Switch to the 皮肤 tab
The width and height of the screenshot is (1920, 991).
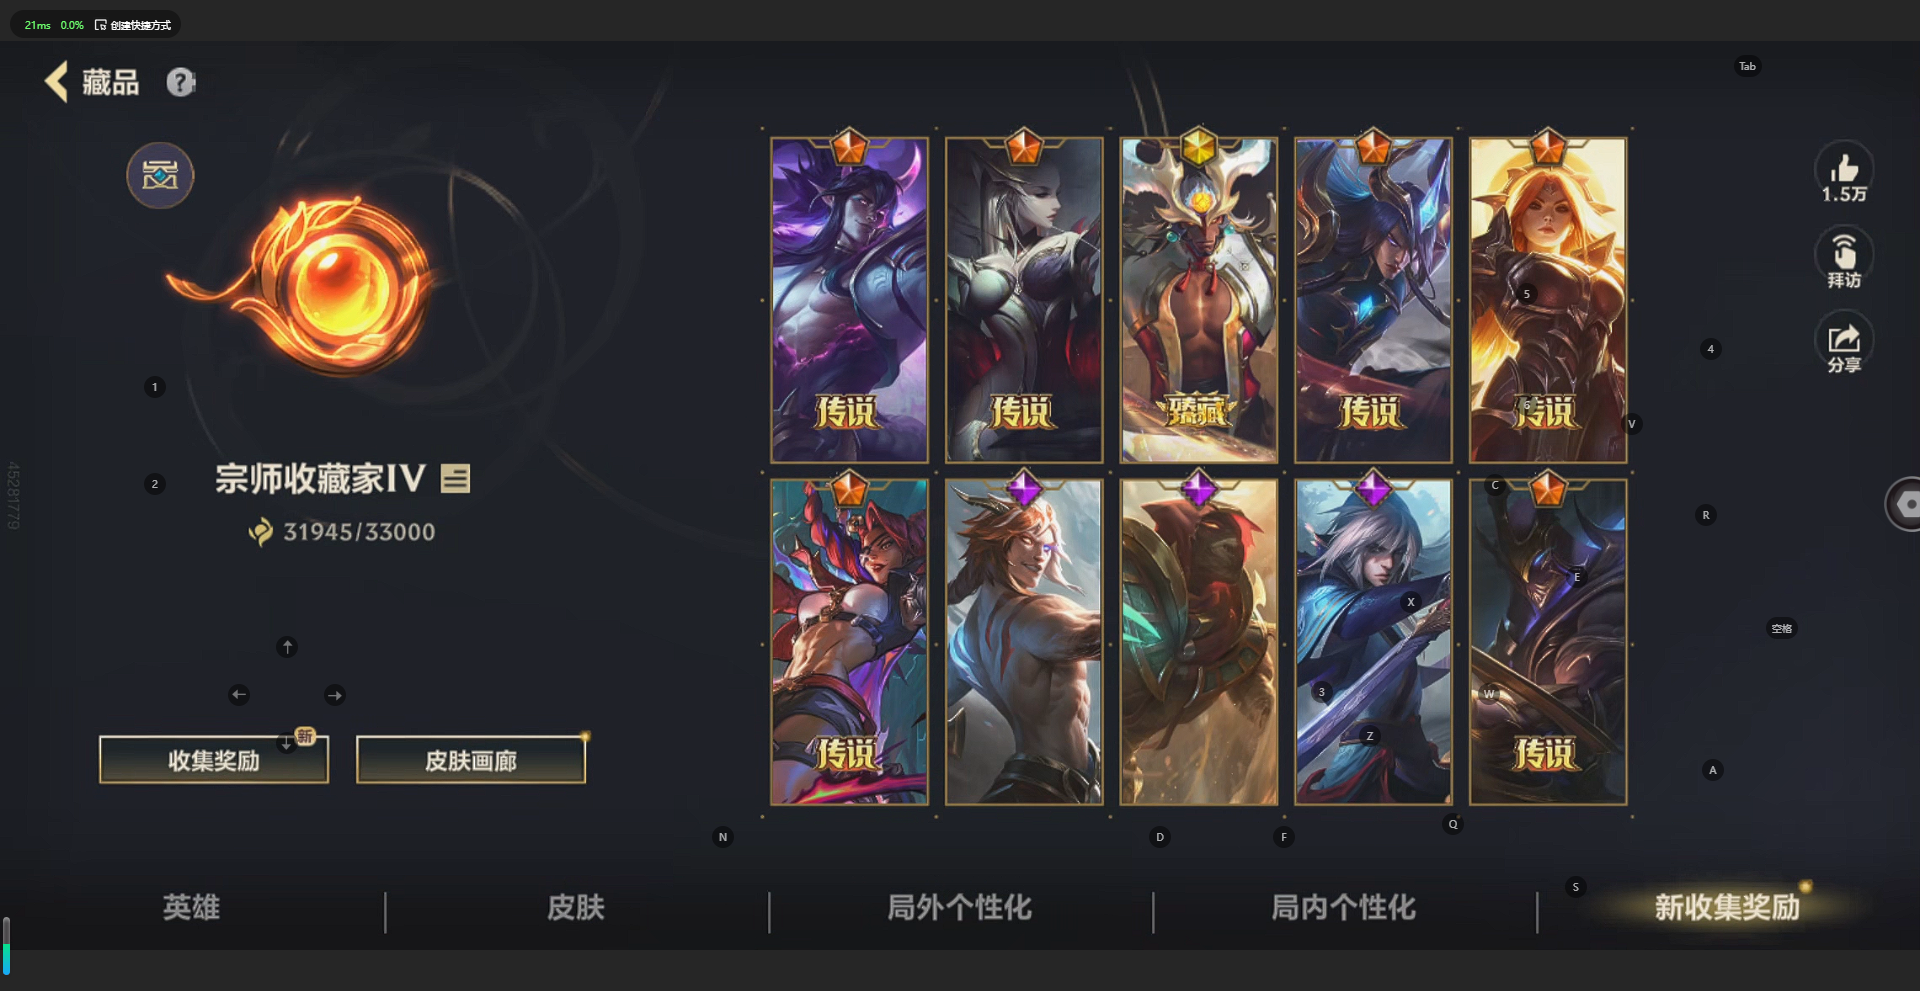(576, 908)
